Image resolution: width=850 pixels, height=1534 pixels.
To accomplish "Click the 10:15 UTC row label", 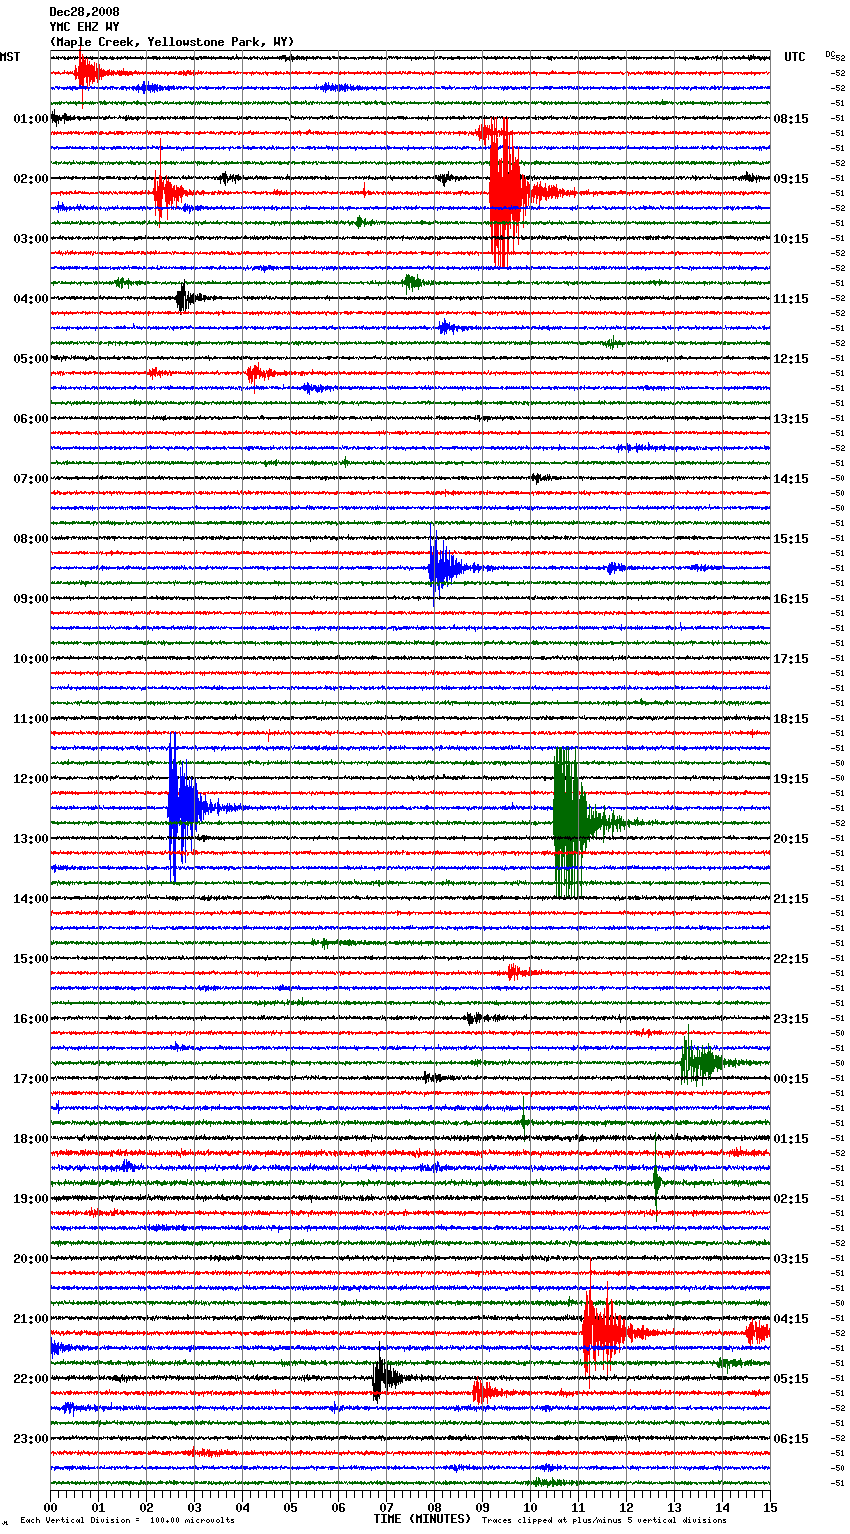I will pyautogui.click(x=791, y=239).
